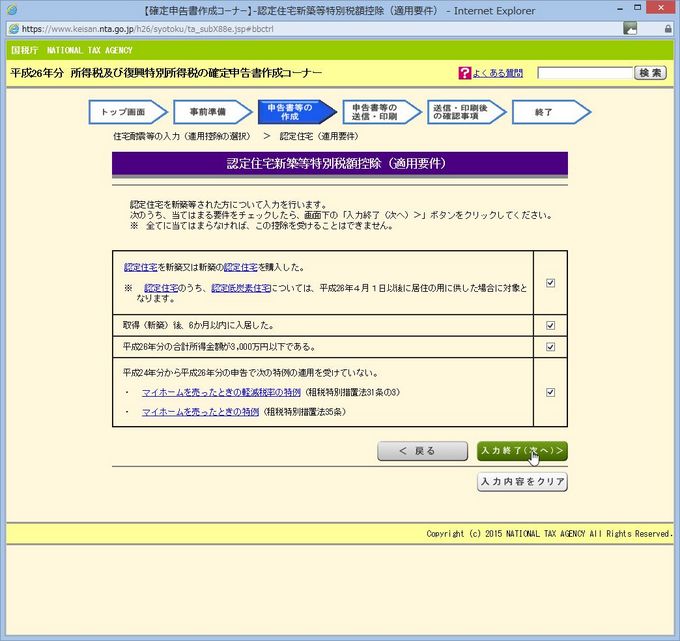
Task: Open the よくある質問 link
Action: click(497, 73)
